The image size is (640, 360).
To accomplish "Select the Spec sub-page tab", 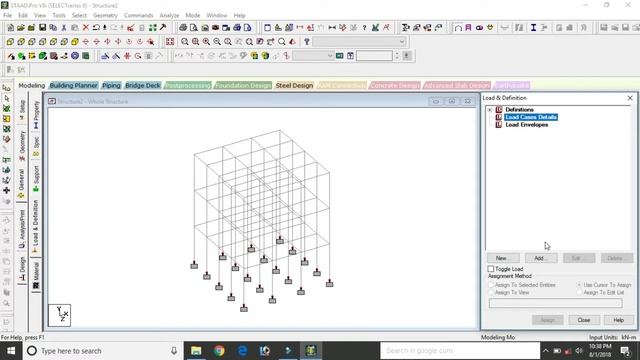I will pyautogui.click(x=36, y=146).
